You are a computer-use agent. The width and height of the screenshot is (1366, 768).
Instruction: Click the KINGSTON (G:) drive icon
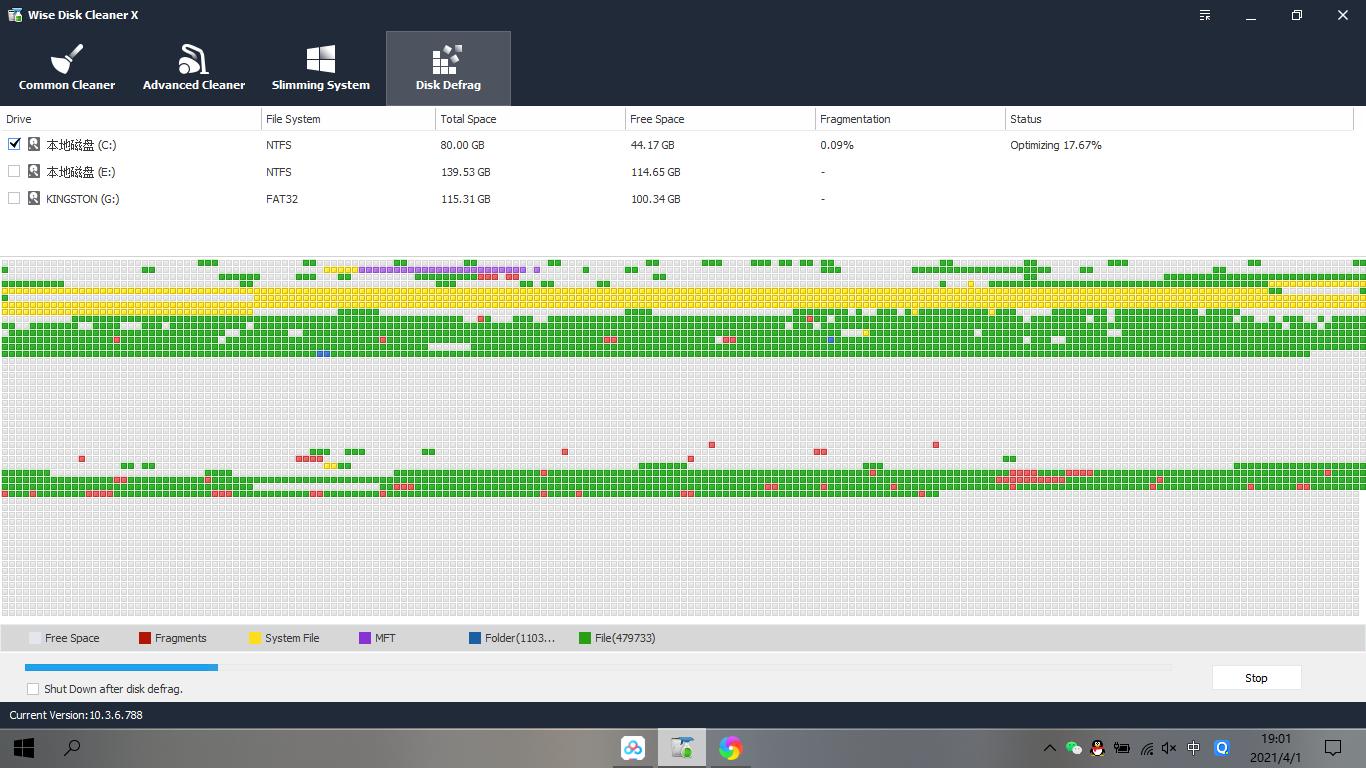point(34,198)
